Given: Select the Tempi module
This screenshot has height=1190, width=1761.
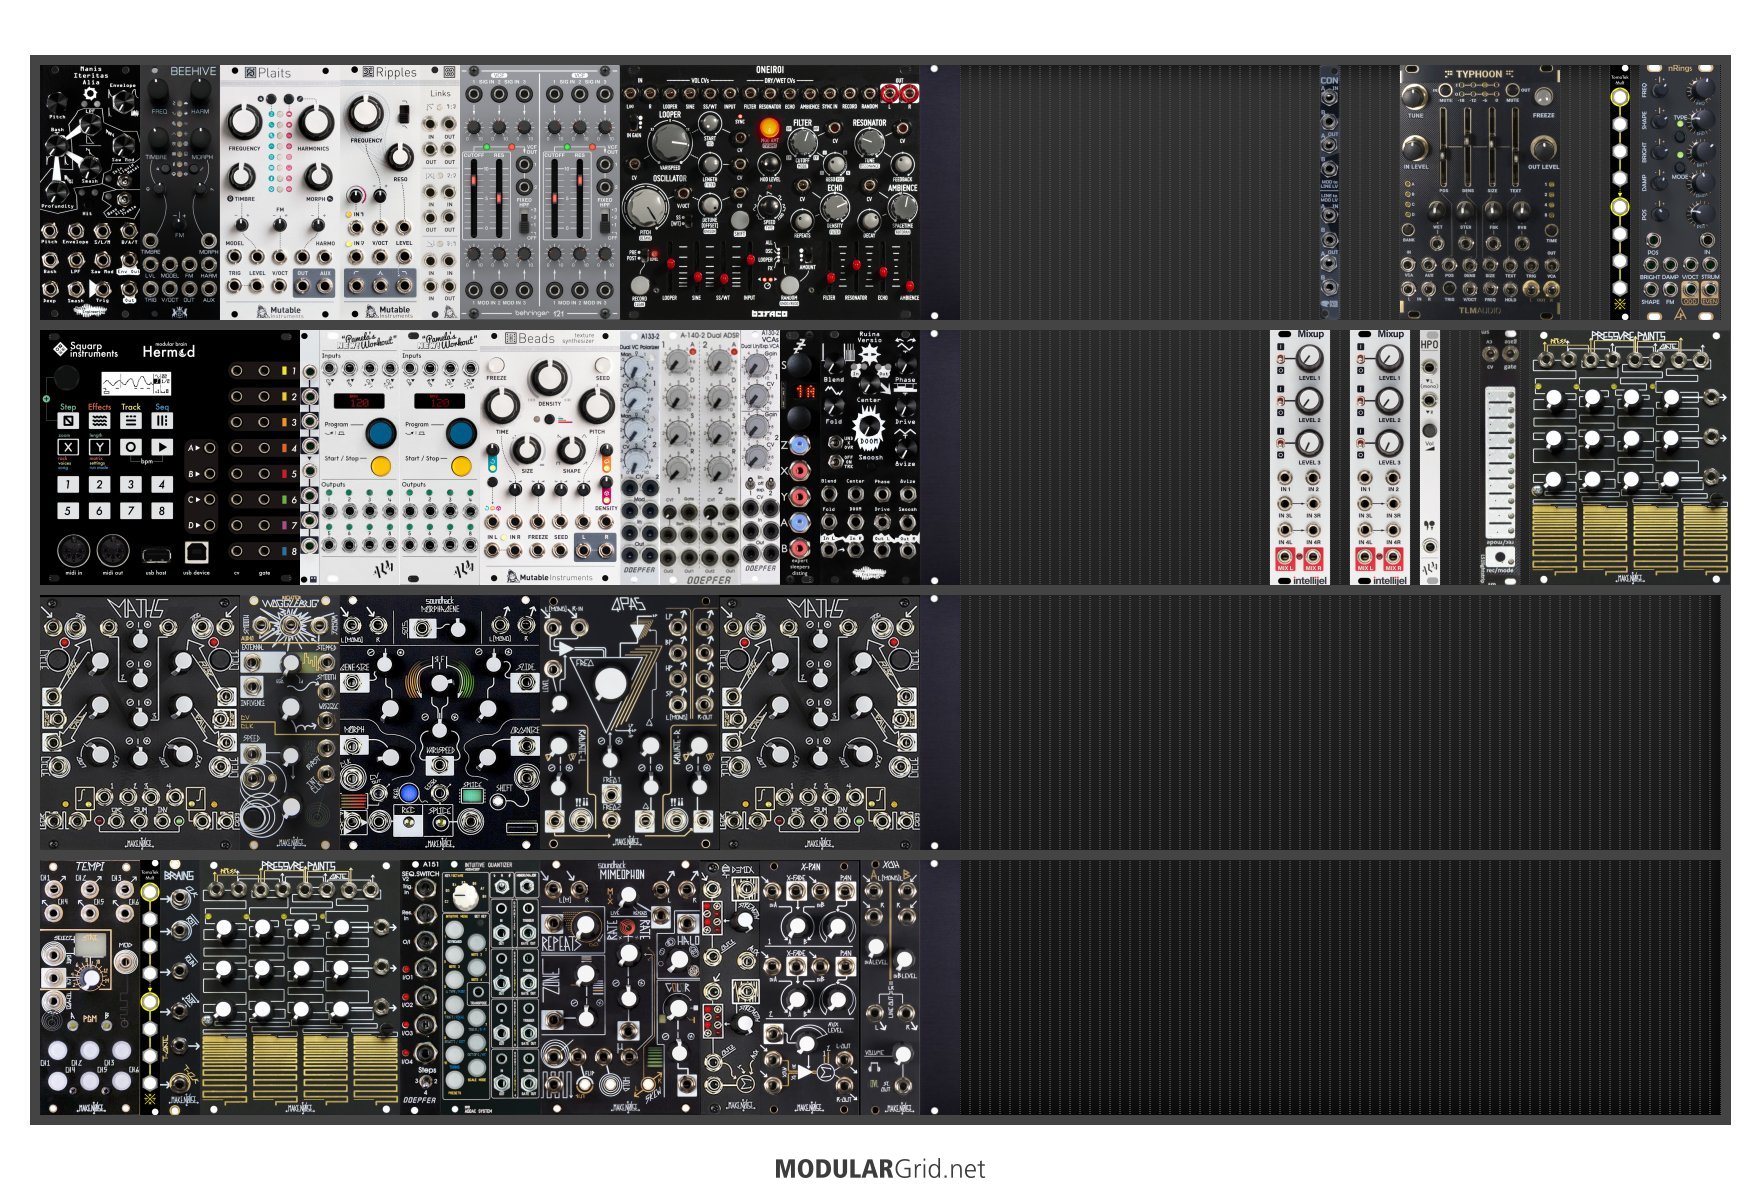Looking at the screenshot, I should click(90, 988).
